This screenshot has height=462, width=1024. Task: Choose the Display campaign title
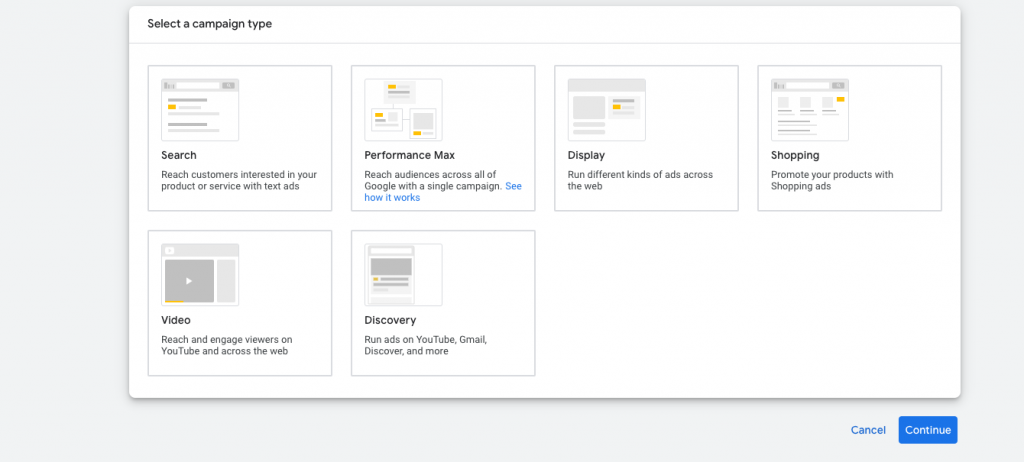pos(586,156)
